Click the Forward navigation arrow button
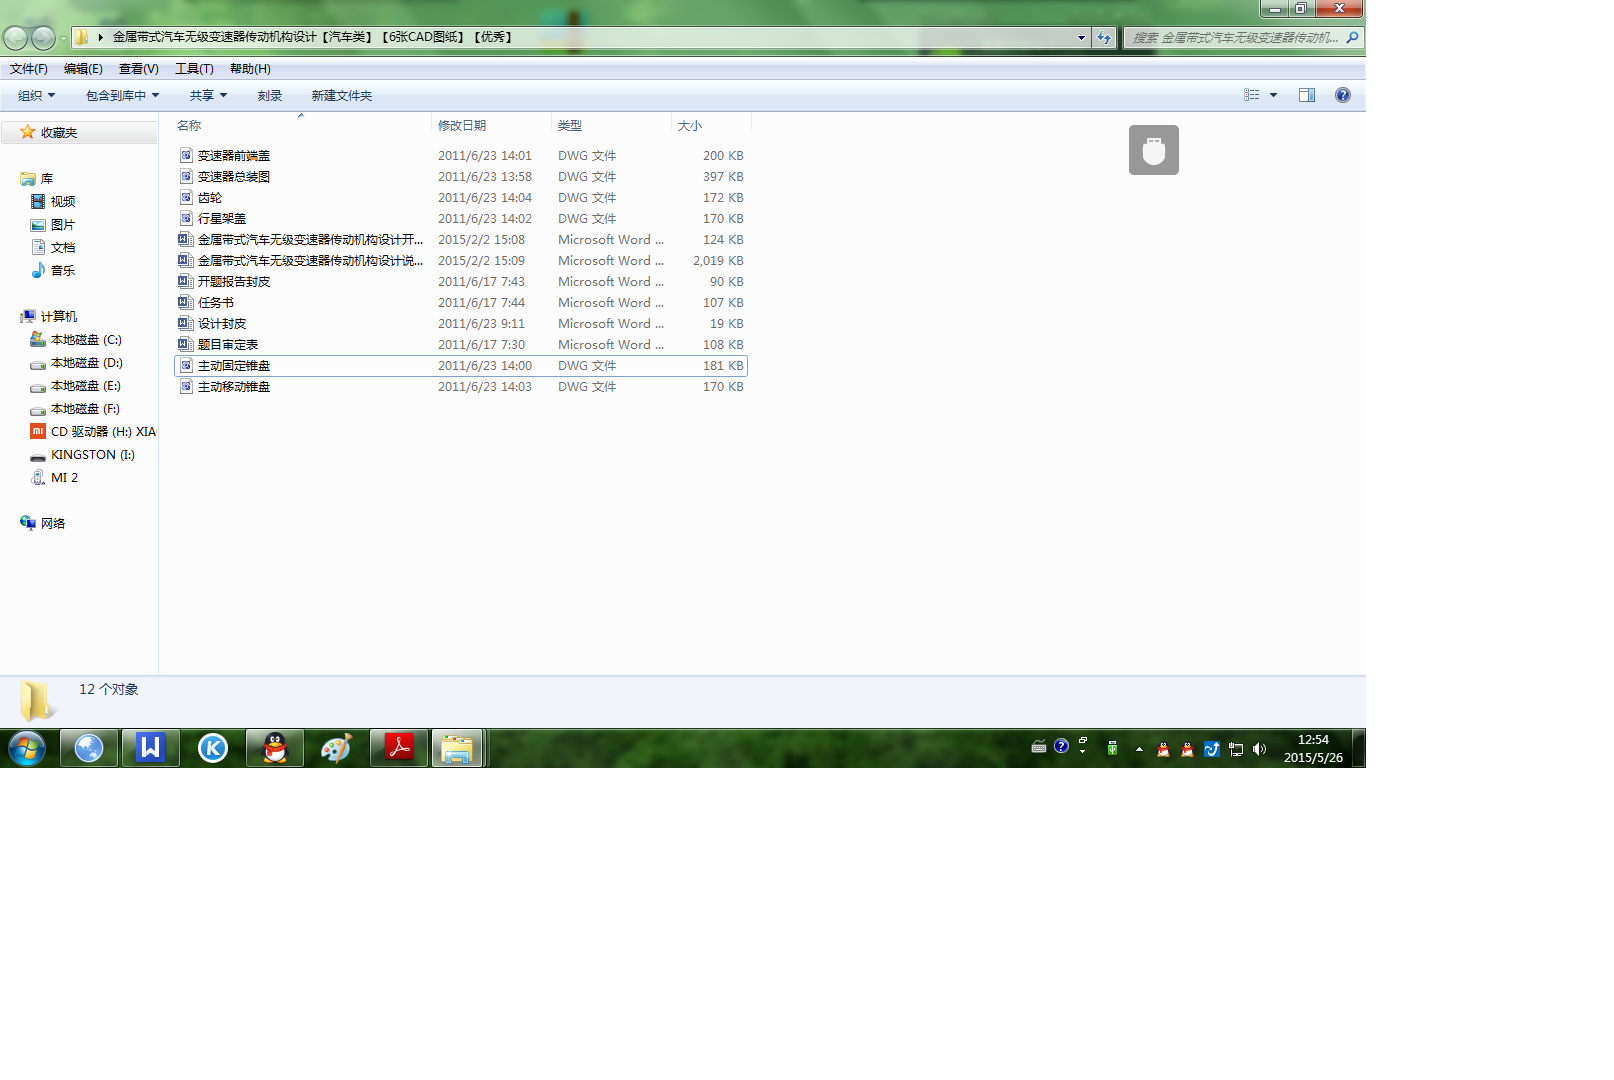 click(x=43, y=38)
